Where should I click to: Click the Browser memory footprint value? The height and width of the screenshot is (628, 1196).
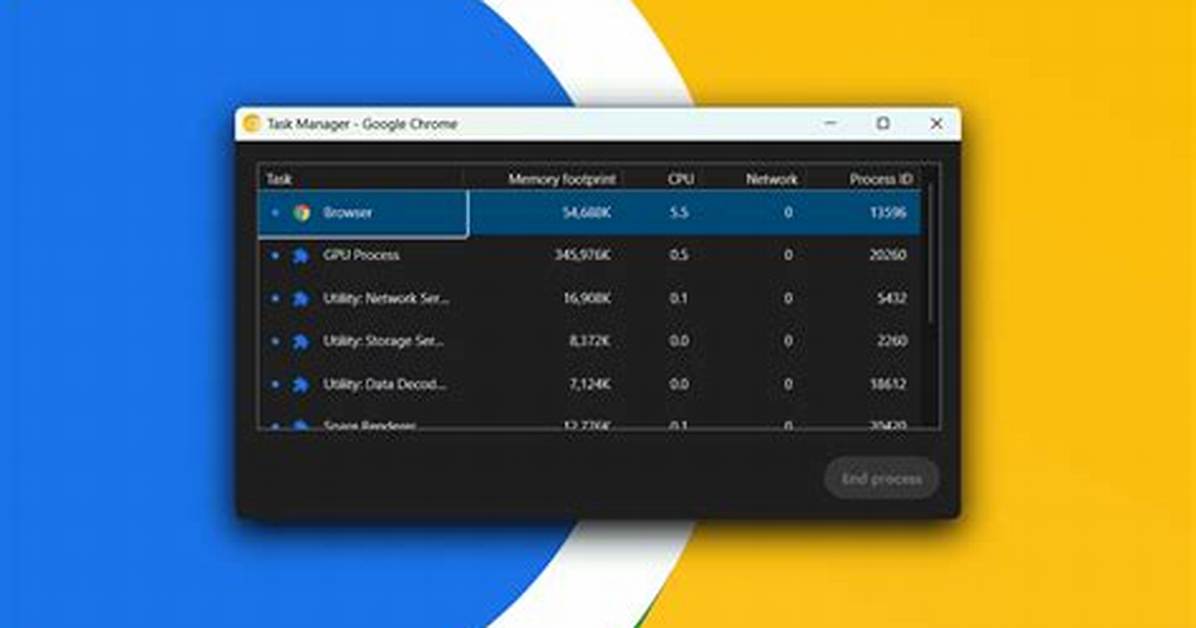(x=587, y=213)
